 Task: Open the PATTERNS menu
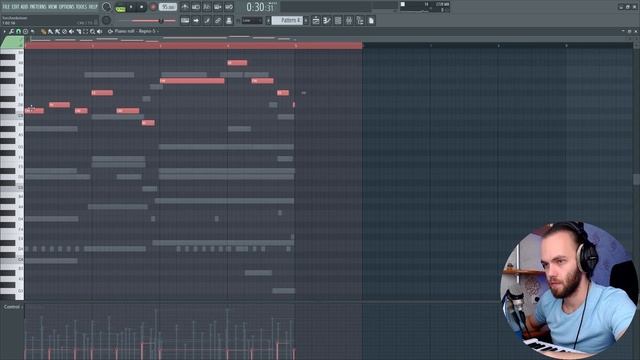tap(38, 7)
